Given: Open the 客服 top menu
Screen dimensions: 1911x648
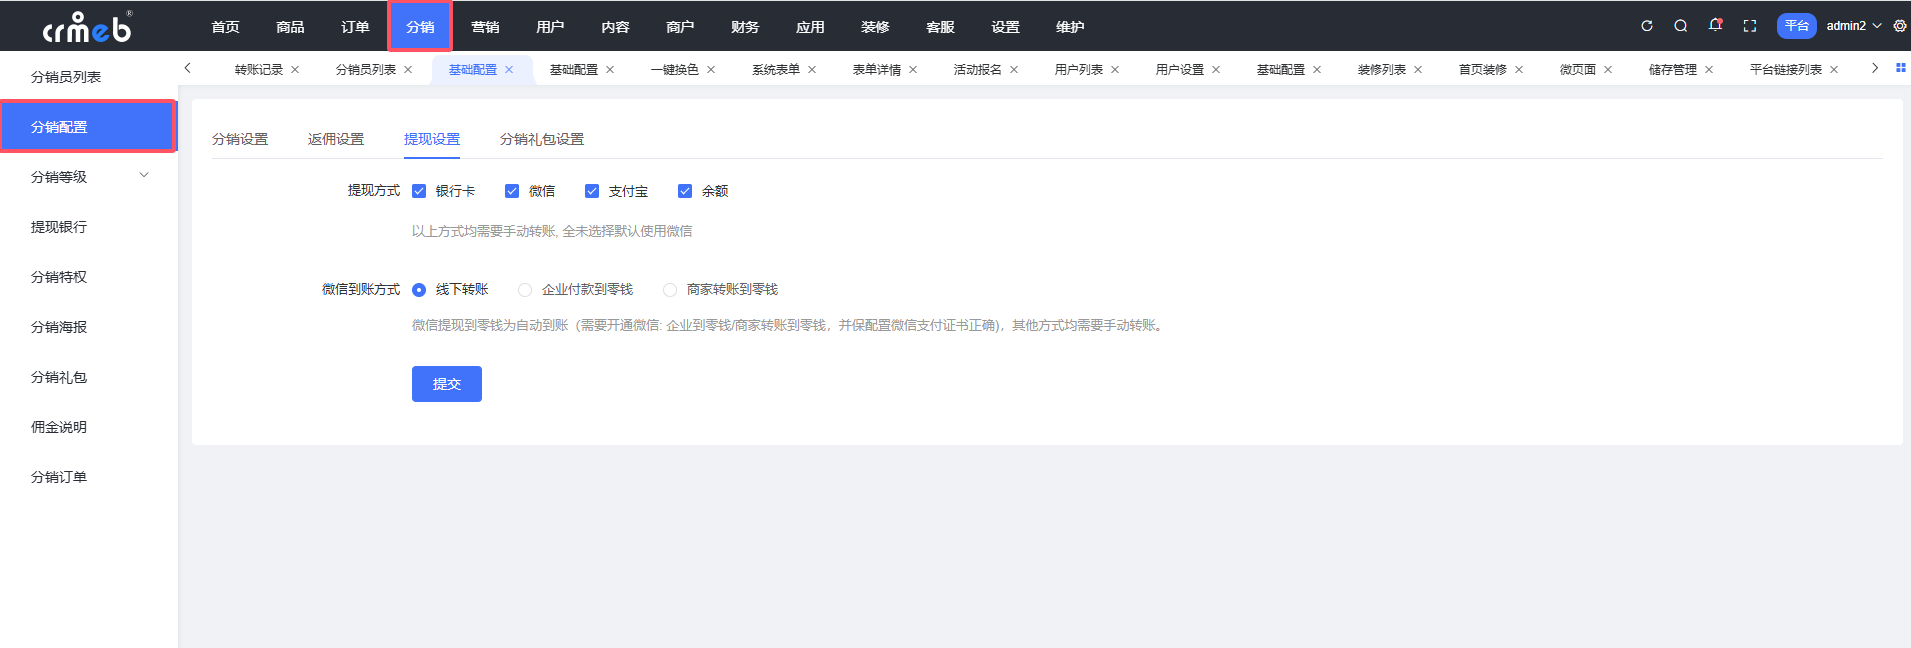Looking at the screenshot, I should (941, 27).
